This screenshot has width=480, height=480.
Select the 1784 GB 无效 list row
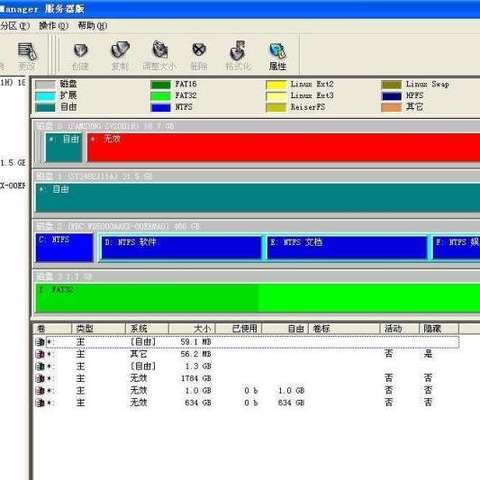pos(247,378)
